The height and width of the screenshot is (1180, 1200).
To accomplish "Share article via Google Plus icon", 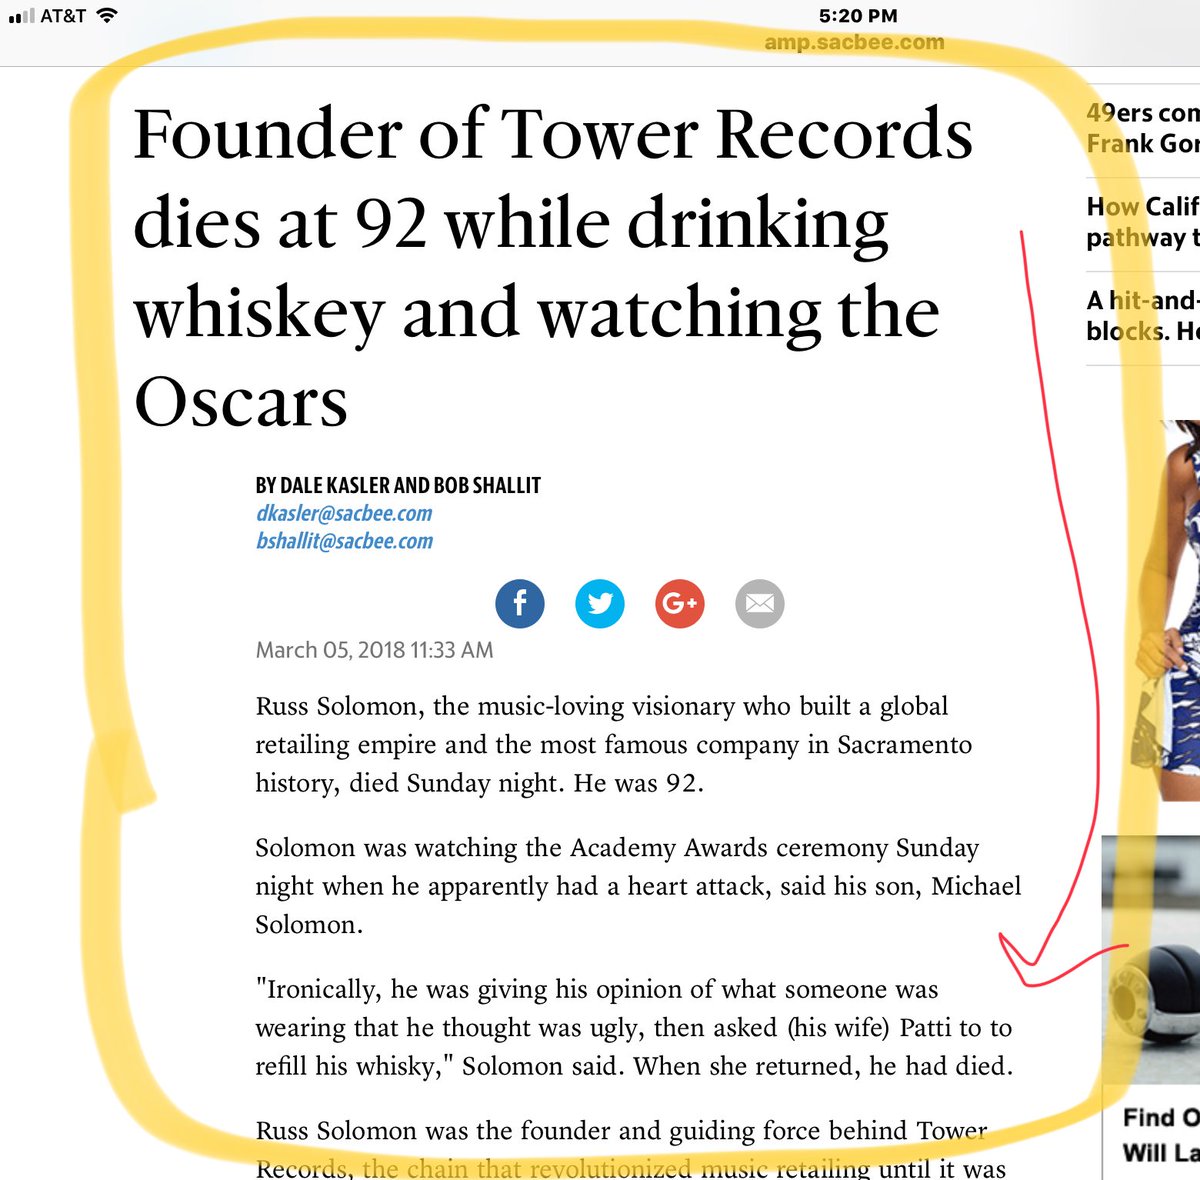I will pyautogui.click(x=680, y=604).
